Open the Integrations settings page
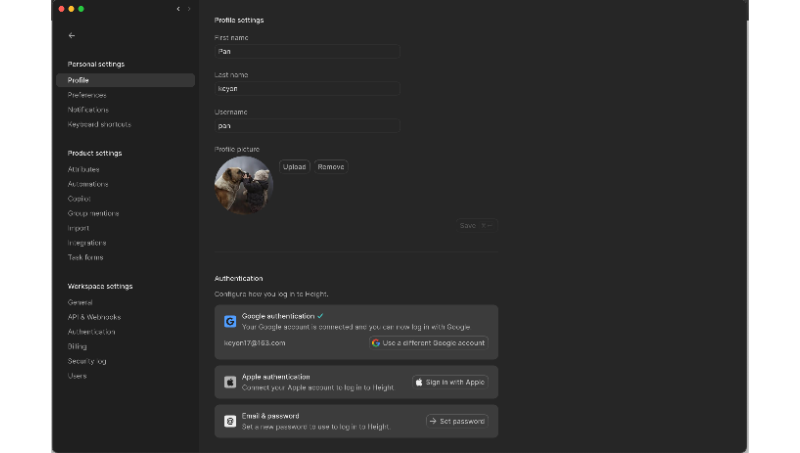Screen dimensions: 800x453 [87, 243]
